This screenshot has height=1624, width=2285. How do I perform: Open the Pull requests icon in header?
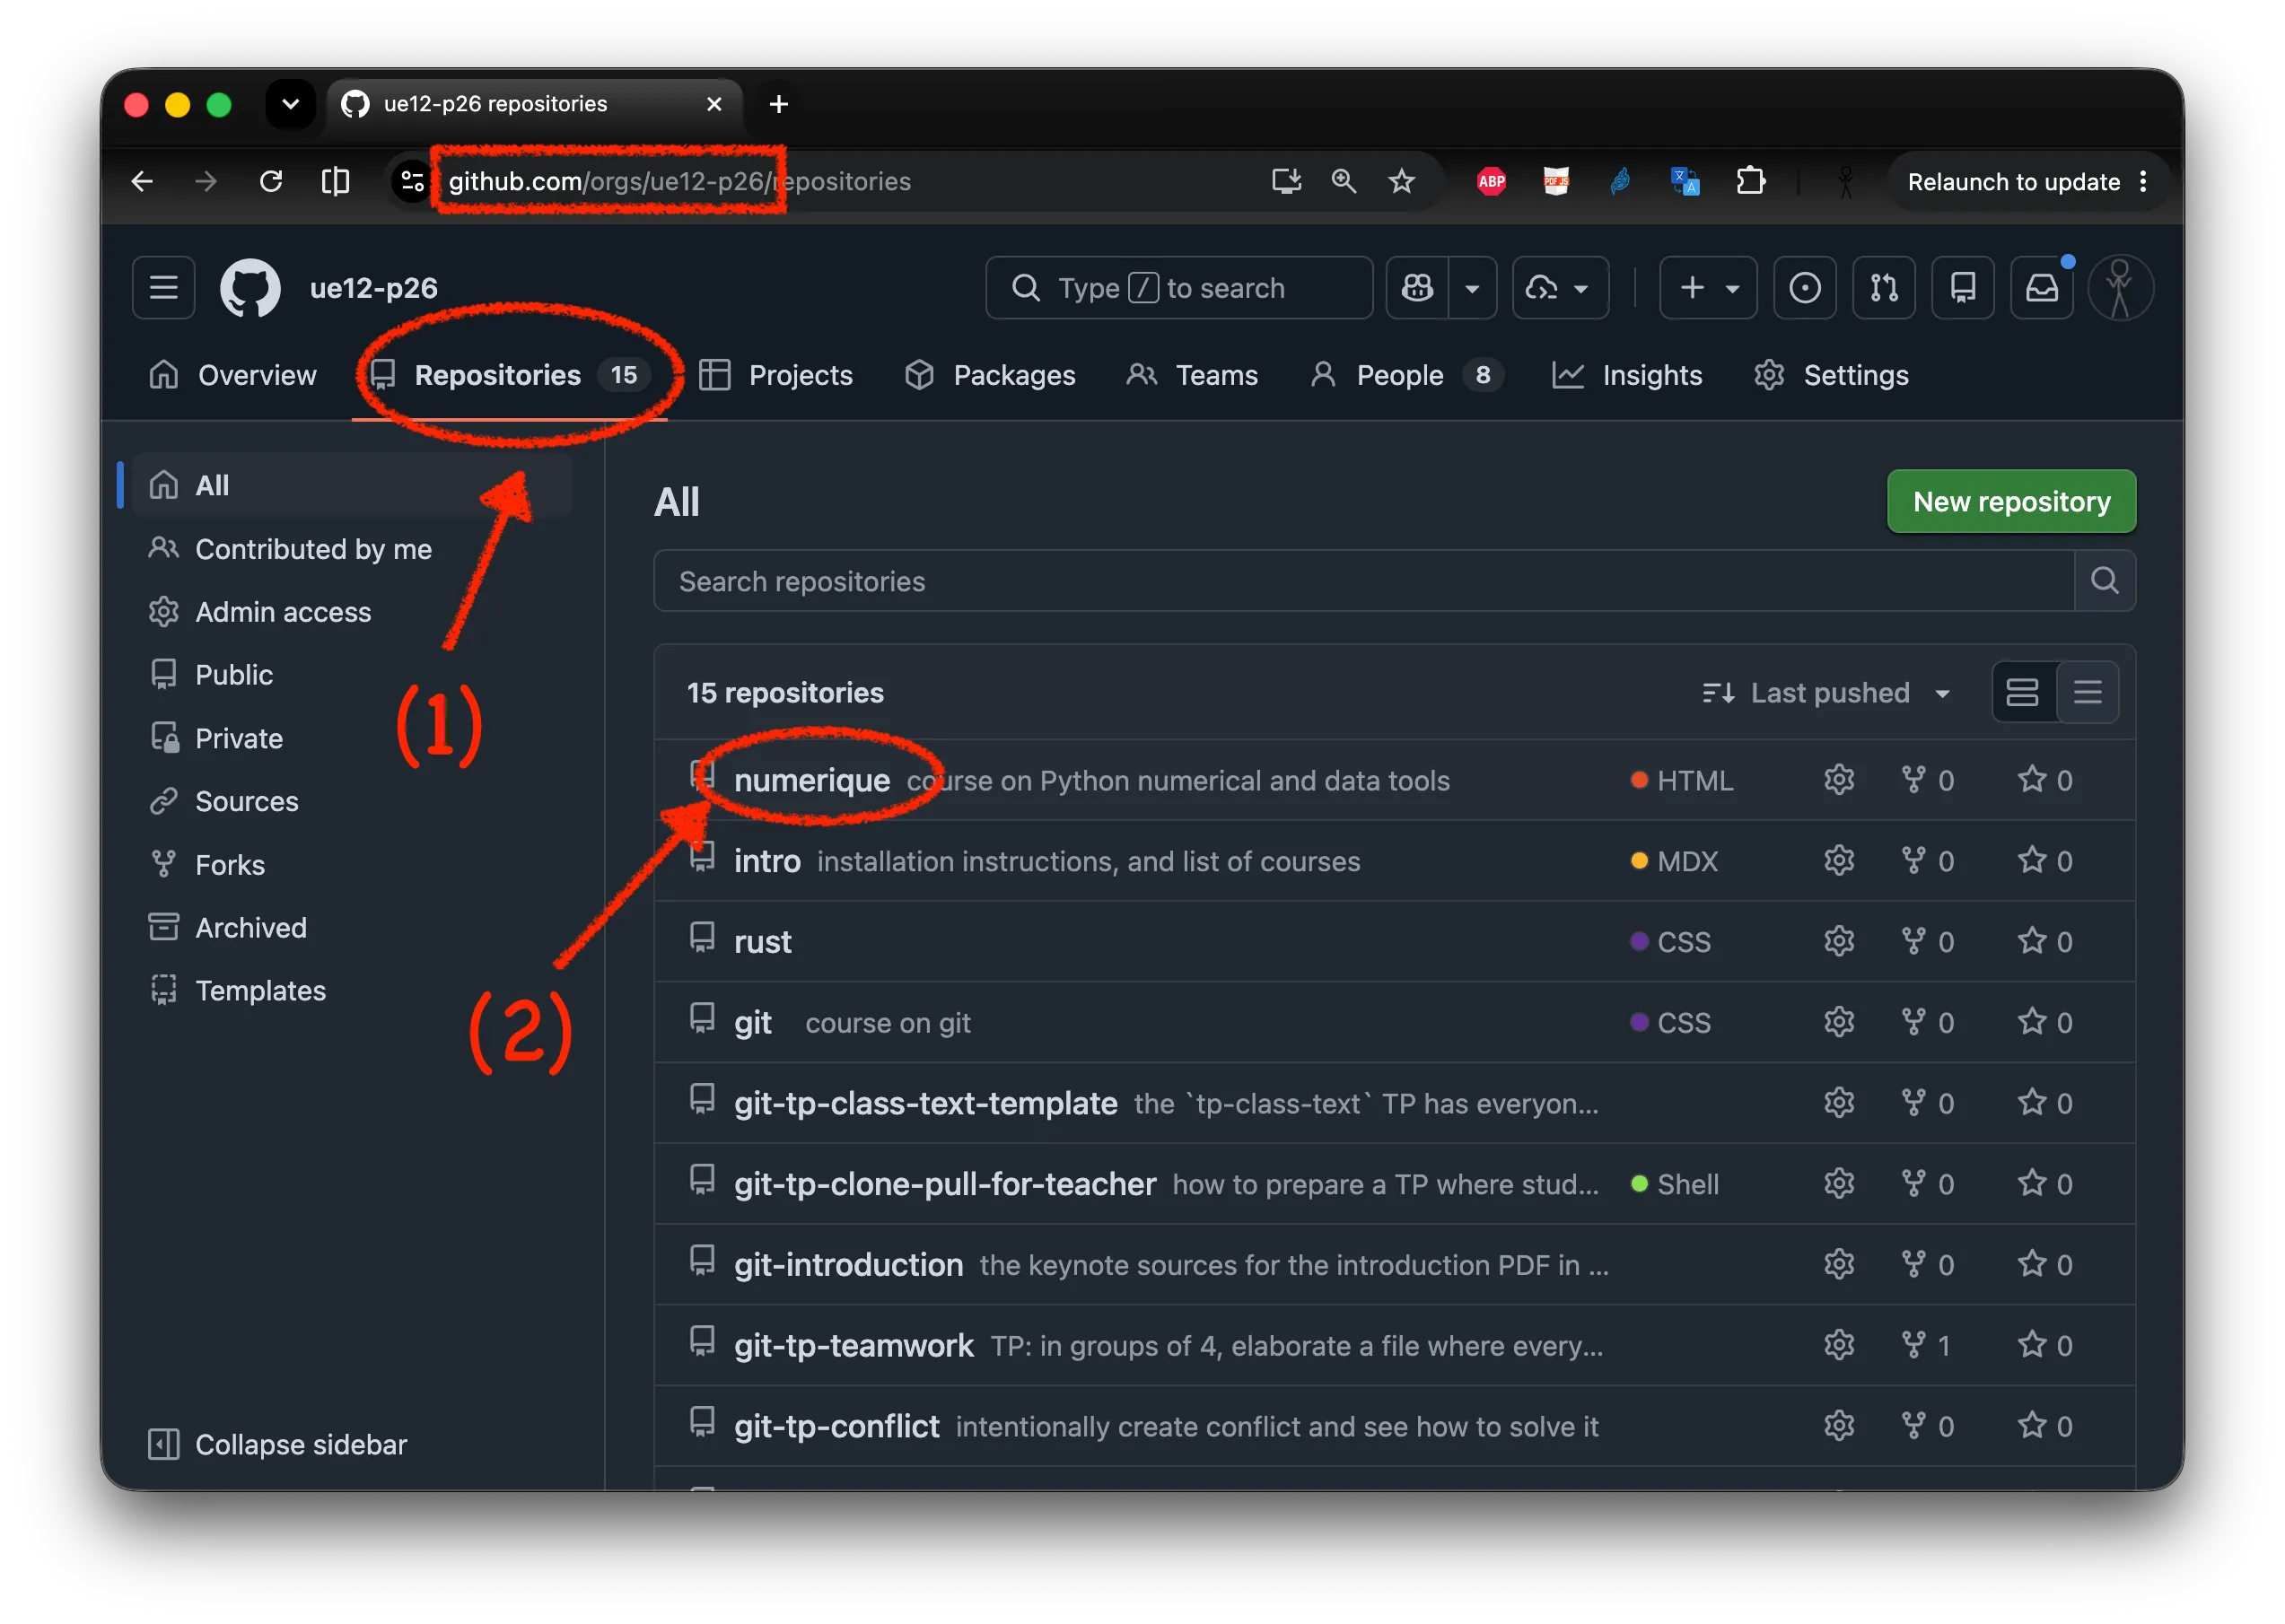(x=1883, y=288)
